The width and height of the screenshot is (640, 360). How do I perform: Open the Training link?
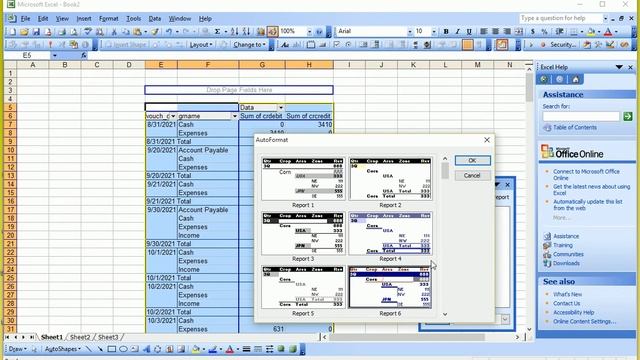click(562, 245)
